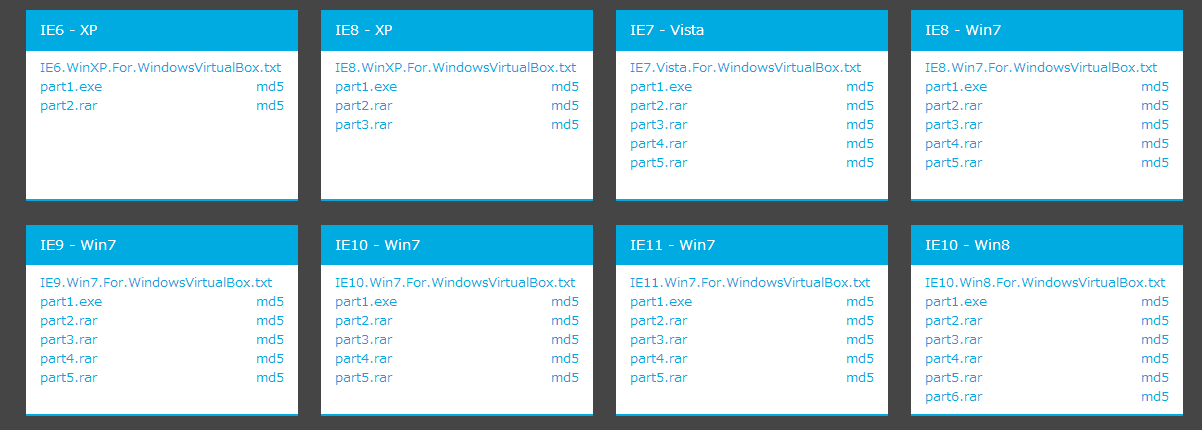Open IE7.Vista.For.WindowsVirtualBox.txt link

745,68
